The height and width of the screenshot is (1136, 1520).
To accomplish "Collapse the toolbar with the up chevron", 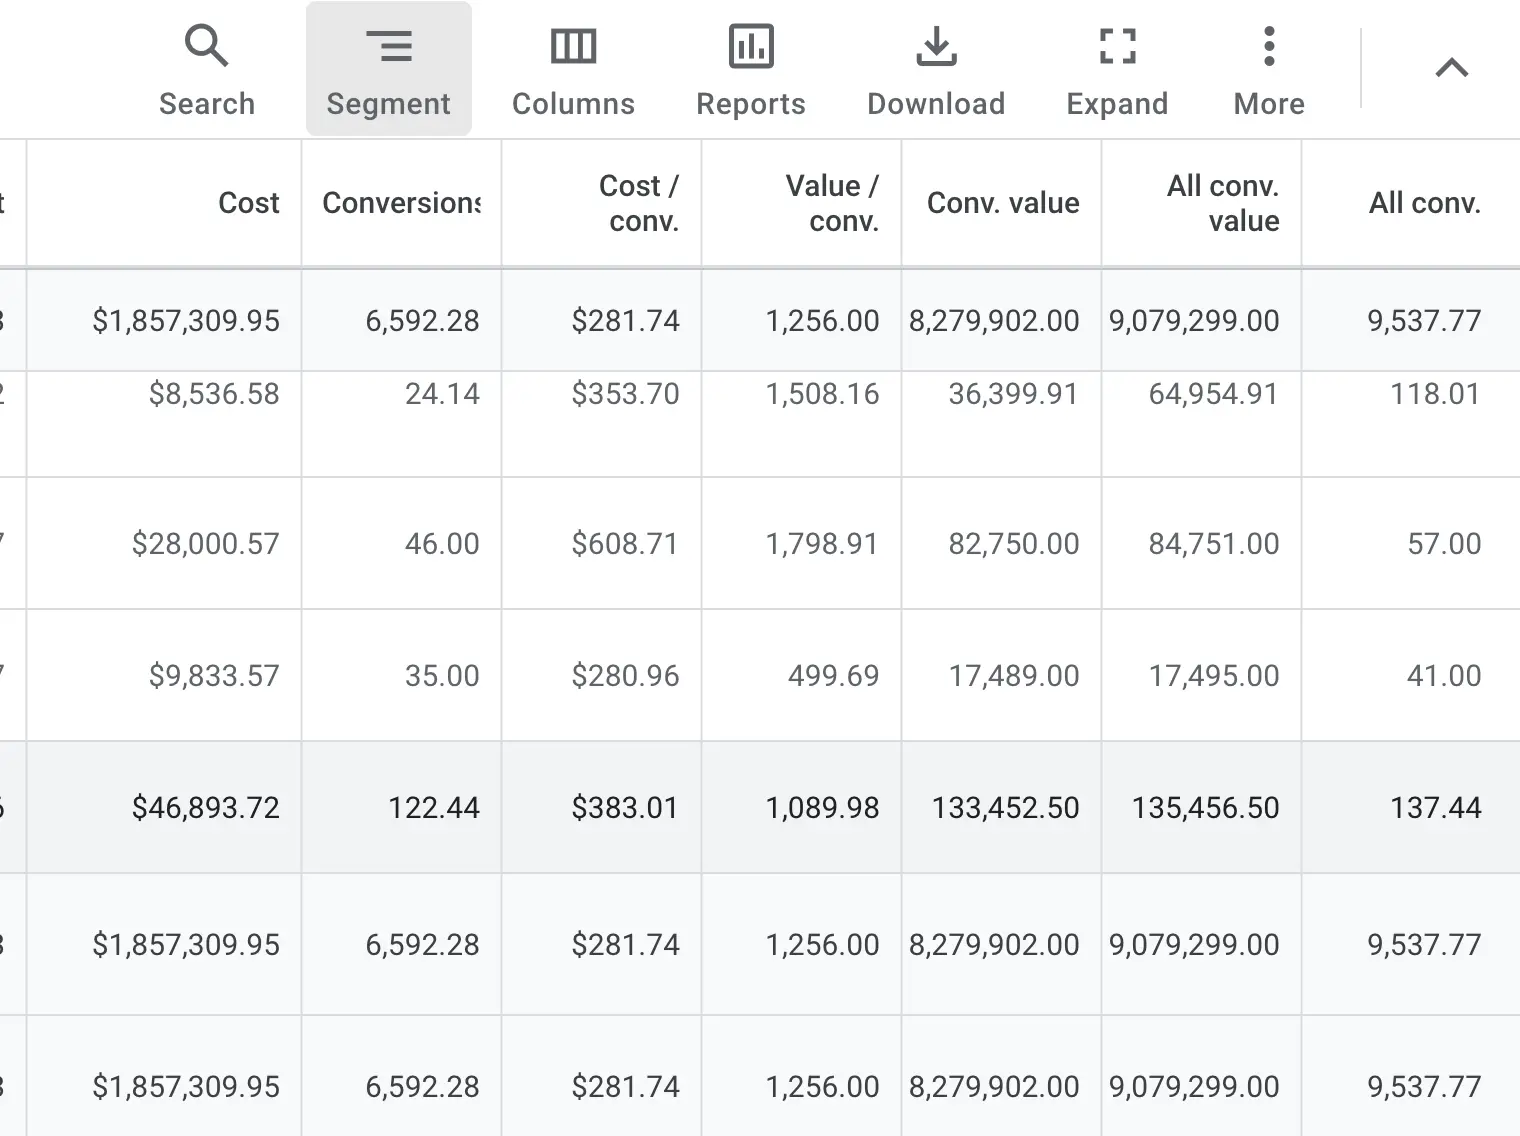I will (1452, 68).
